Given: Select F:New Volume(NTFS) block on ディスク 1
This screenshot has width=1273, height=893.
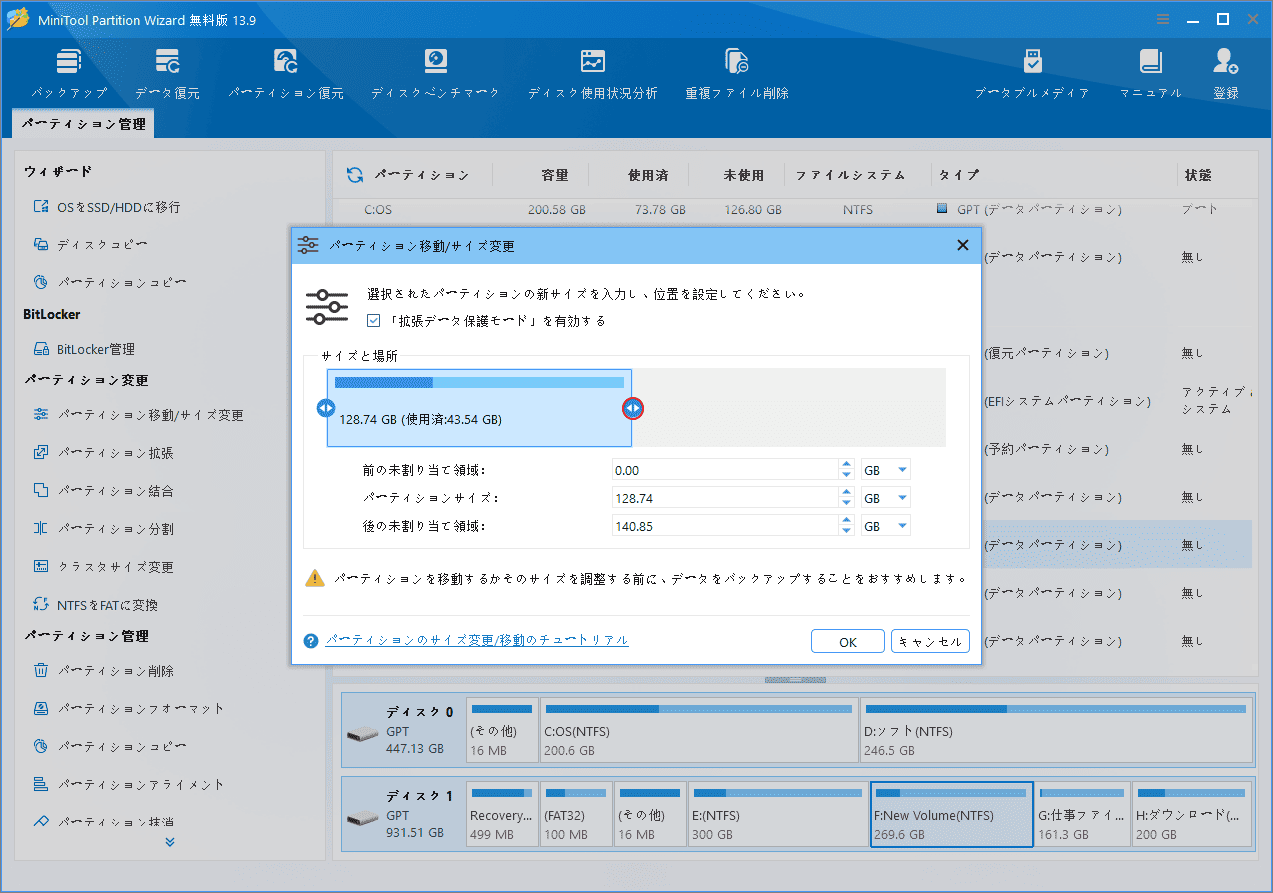Looking at the screenshot, I should pyautogui.click(x=952, y=816).
